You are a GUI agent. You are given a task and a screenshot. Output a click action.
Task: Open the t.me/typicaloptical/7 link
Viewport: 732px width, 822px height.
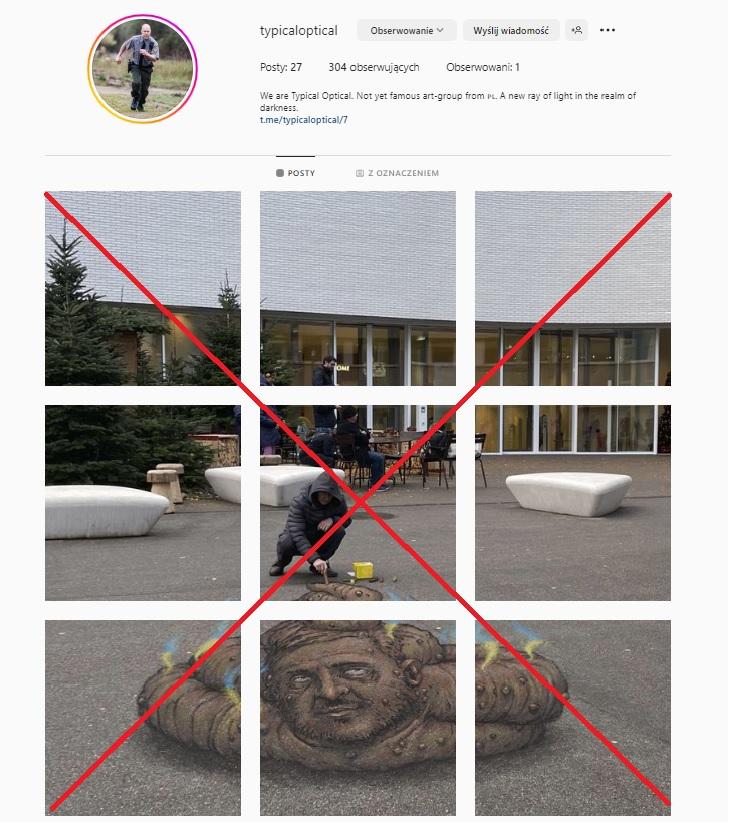point(306,120)
